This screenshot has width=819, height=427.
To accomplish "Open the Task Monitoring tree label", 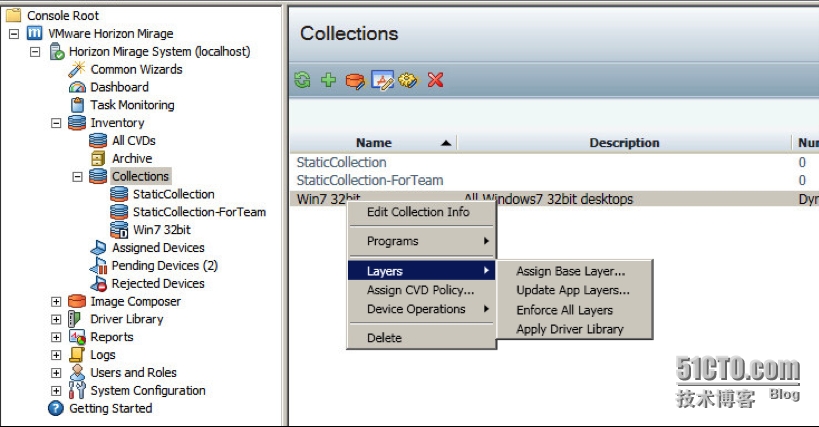I will tap(132, 105).
